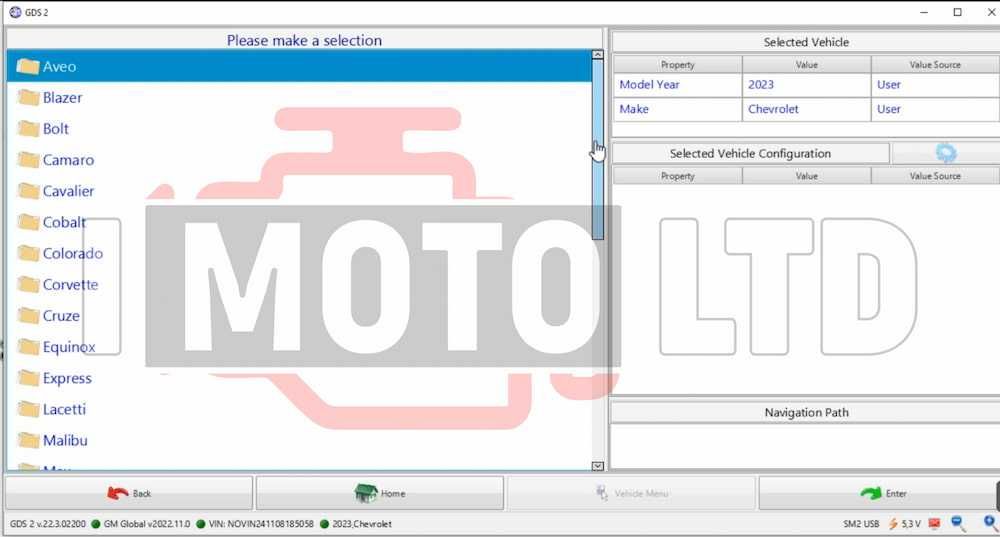This screenshot has height=537, width=1000.
Task: Click the scroll down arrow of model list
Action: pyautogui.click(x=598, y=466)
